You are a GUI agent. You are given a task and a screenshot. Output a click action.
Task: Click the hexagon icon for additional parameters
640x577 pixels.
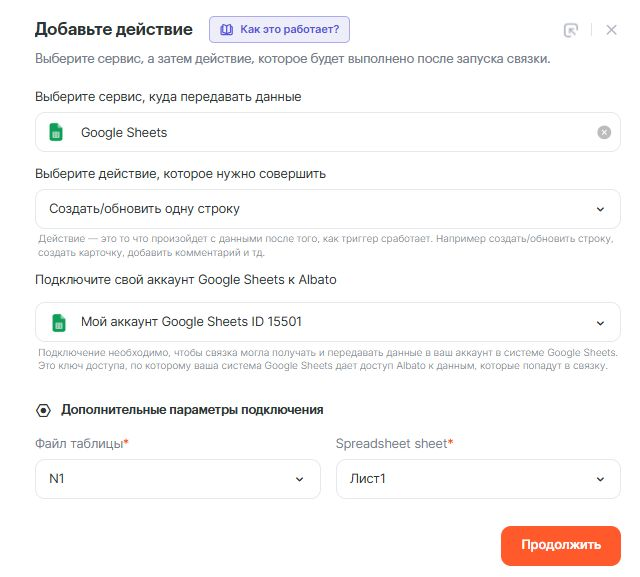[x=43, y=410]
